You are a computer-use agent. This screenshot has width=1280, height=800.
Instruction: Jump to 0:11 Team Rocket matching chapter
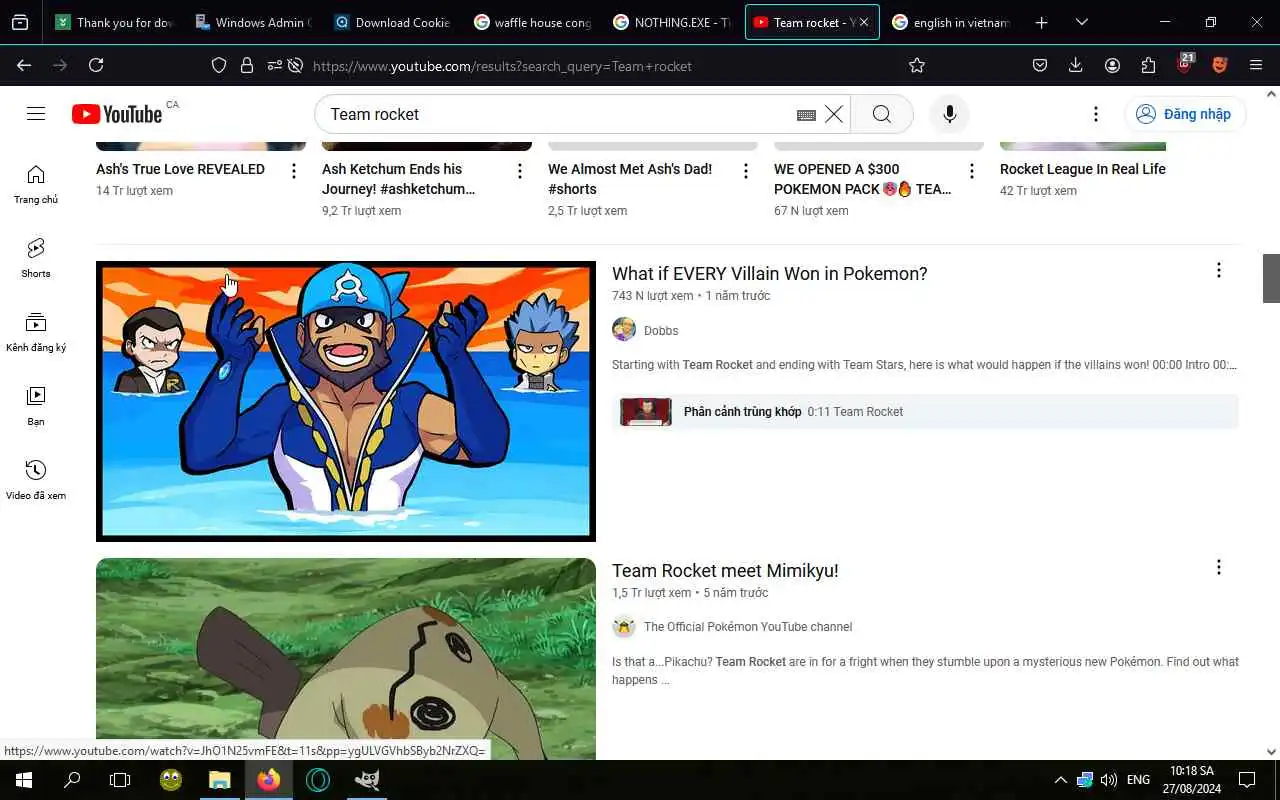pyautogui.click(x=925, y=411)
